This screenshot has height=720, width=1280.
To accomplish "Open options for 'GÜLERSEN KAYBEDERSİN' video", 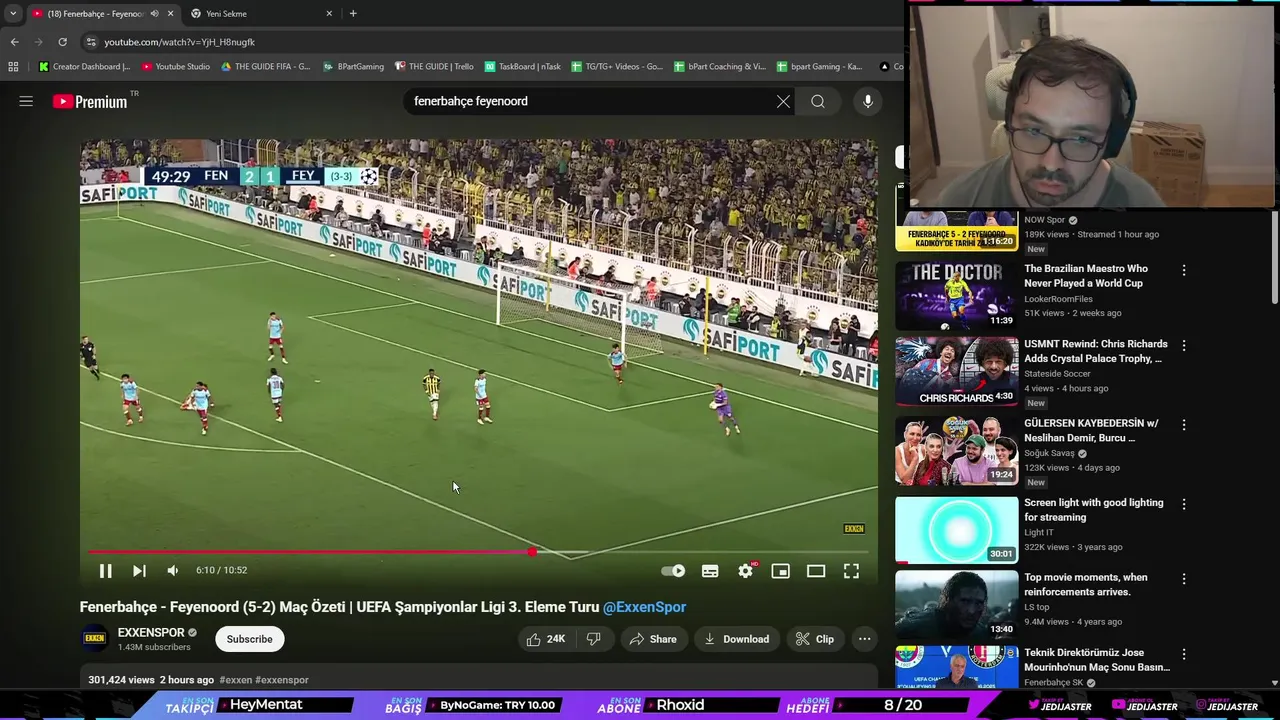I will [x=1184, y=424].
